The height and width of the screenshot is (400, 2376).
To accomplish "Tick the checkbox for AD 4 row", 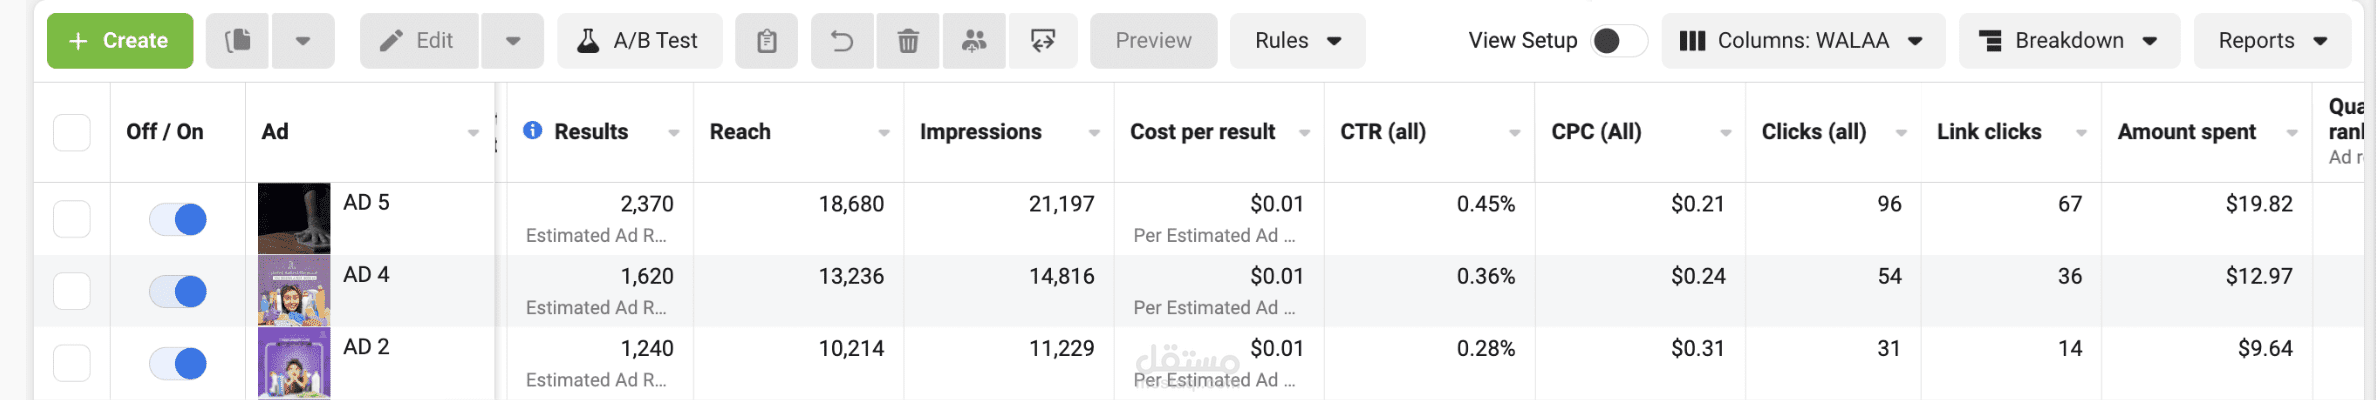I will [72, 291].
